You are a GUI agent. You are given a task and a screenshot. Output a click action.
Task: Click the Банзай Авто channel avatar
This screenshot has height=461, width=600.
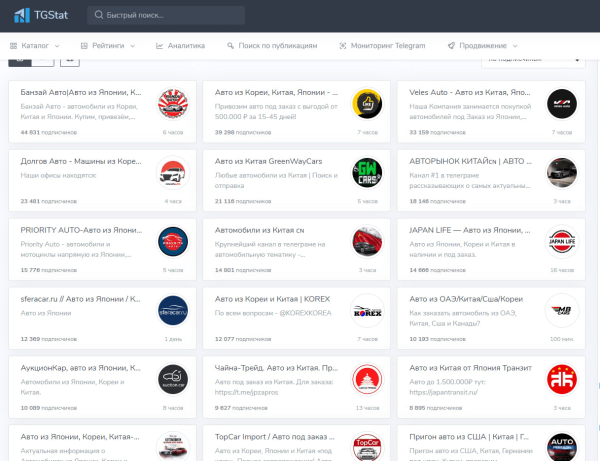[x=173, y=104]
